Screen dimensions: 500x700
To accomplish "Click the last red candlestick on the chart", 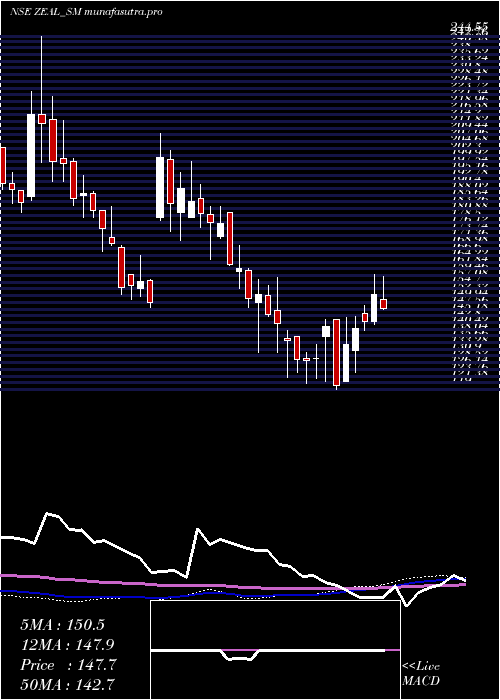I will [x=383, y=304].
